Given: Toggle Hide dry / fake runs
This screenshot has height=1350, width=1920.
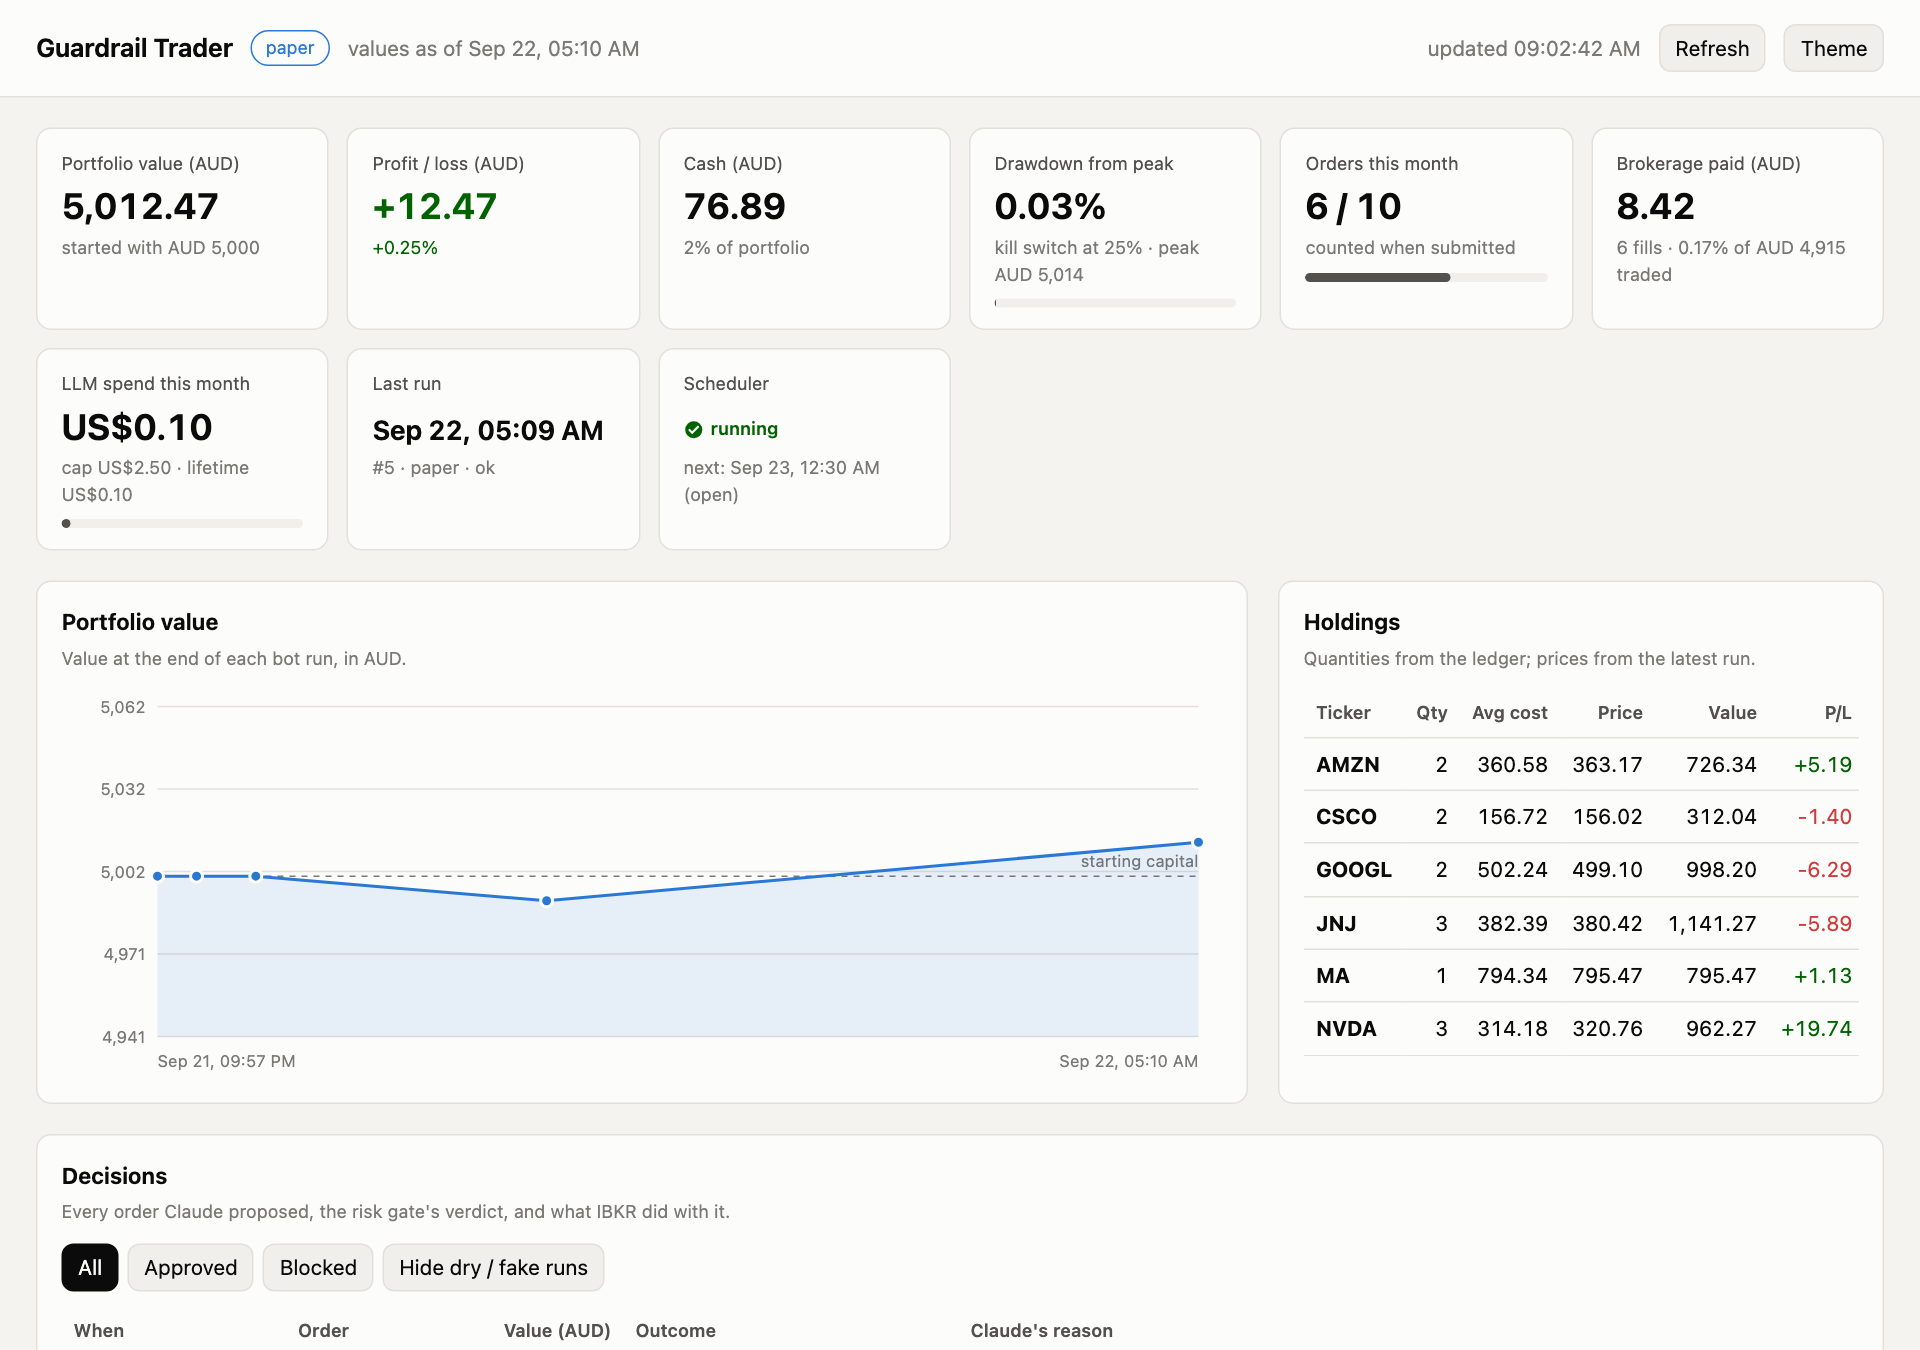Looking at the screenshot, I should click(x=493, y=1267).
